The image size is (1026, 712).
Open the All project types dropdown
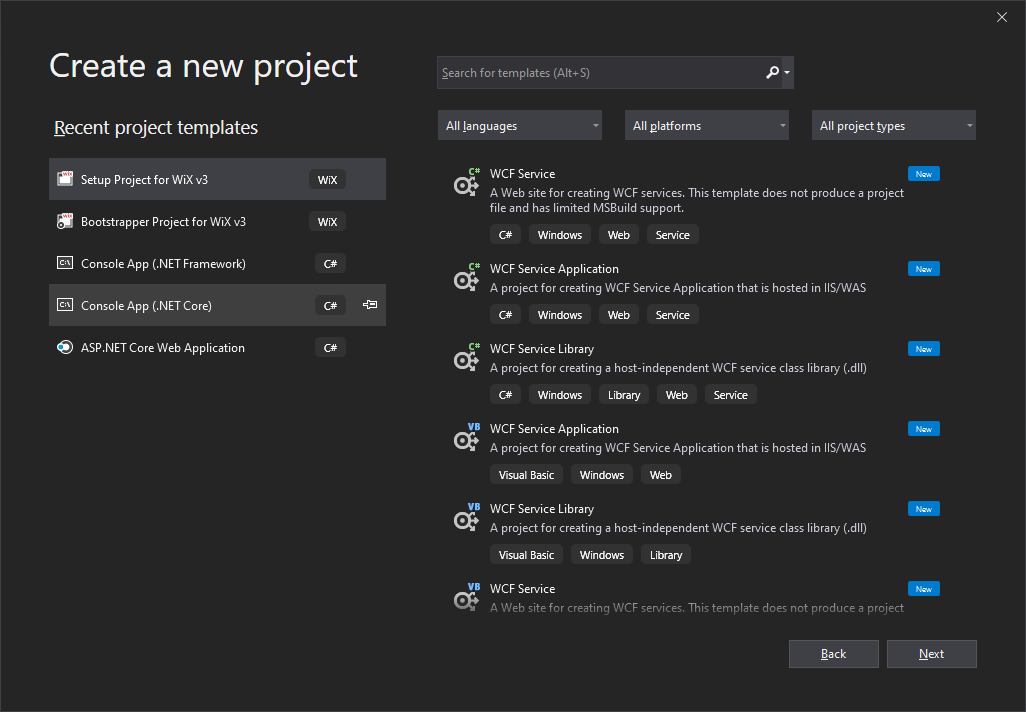pyautogui.click(x=893, y=125)
